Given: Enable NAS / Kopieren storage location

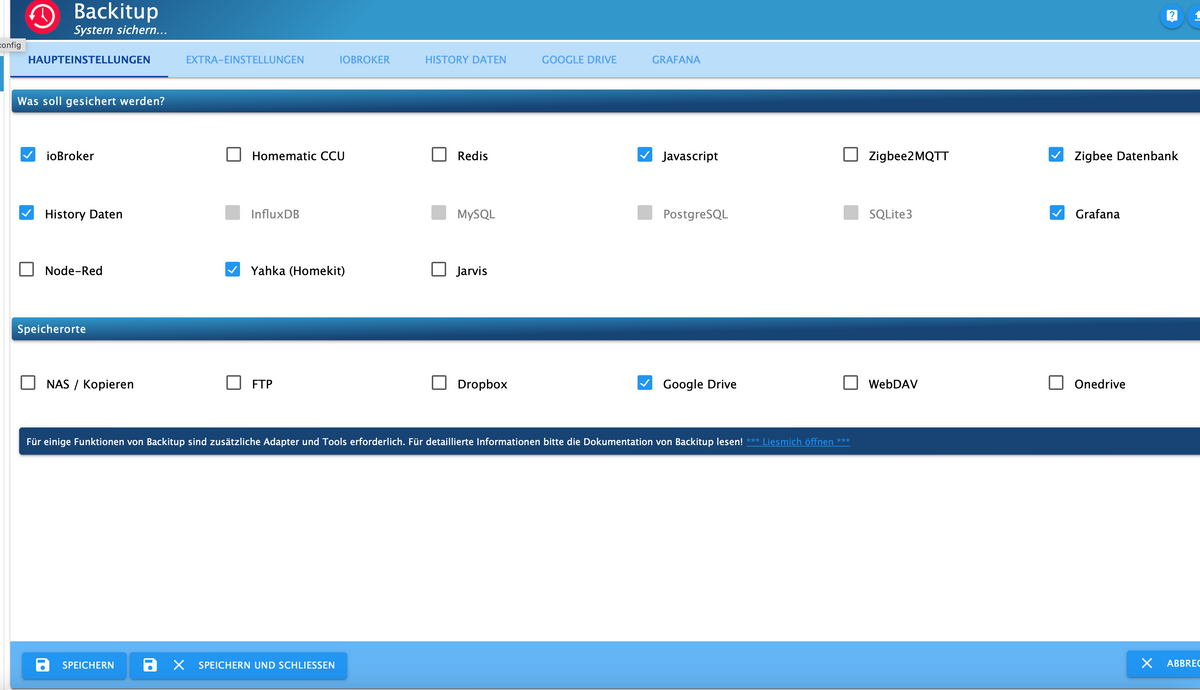Looking at the screenshot, I should click(28, 383).
